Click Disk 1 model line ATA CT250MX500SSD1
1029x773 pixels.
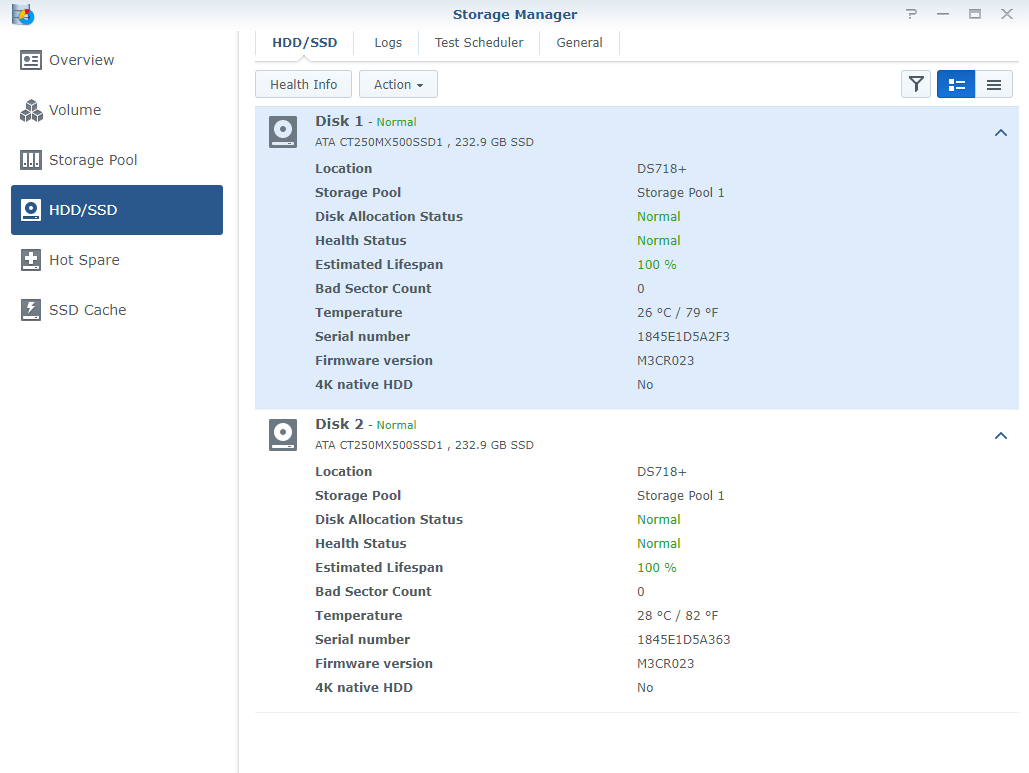[x=424, y=142]
